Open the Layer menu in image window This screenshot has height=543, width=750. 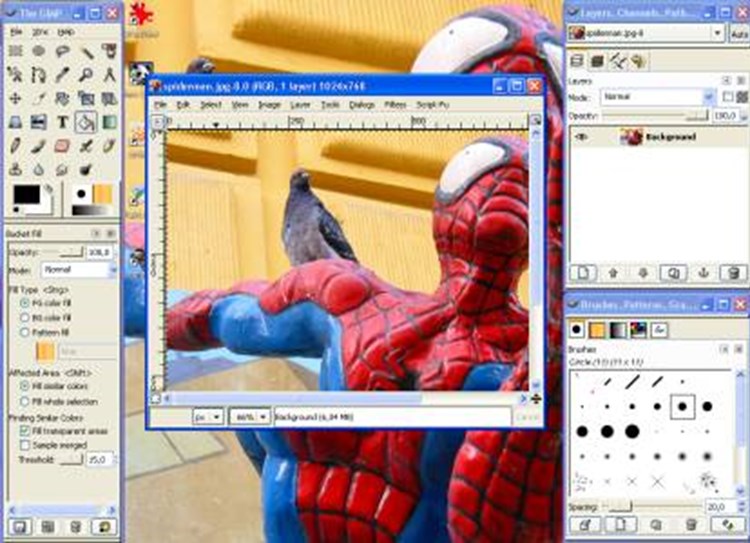pos(300,104)
